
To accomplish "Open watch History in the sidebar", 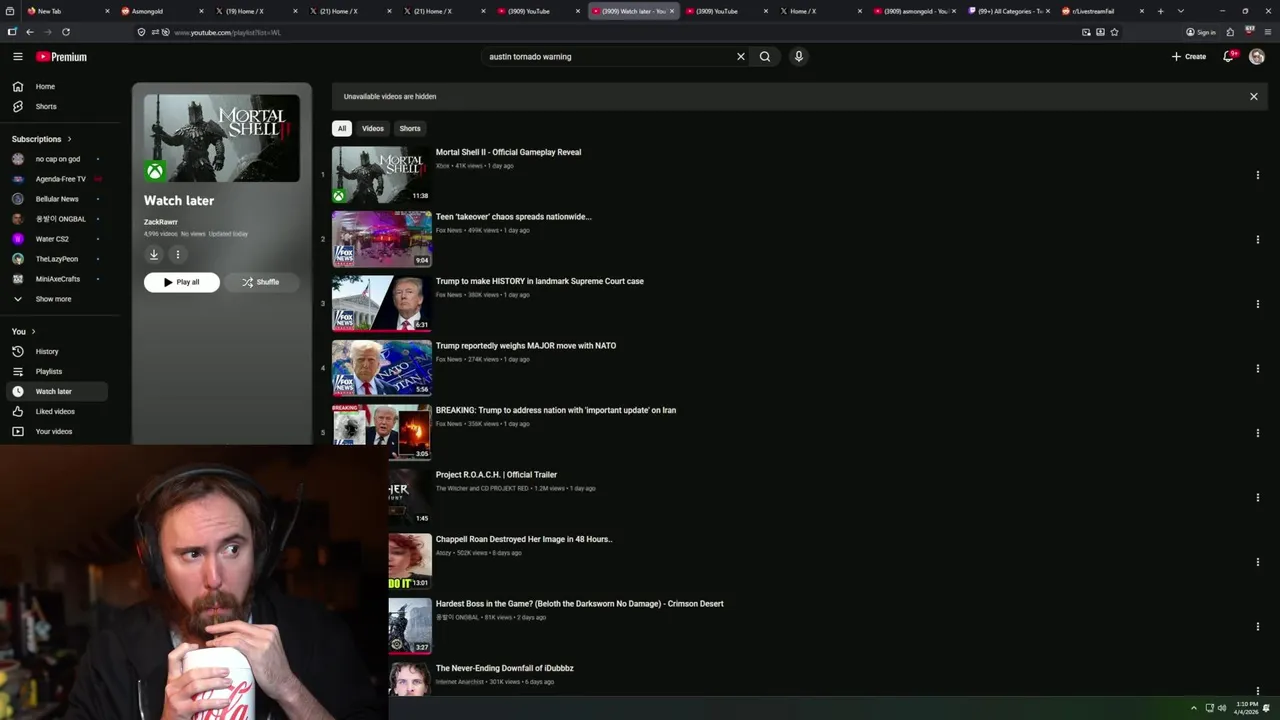I will (x=57, y=352).
